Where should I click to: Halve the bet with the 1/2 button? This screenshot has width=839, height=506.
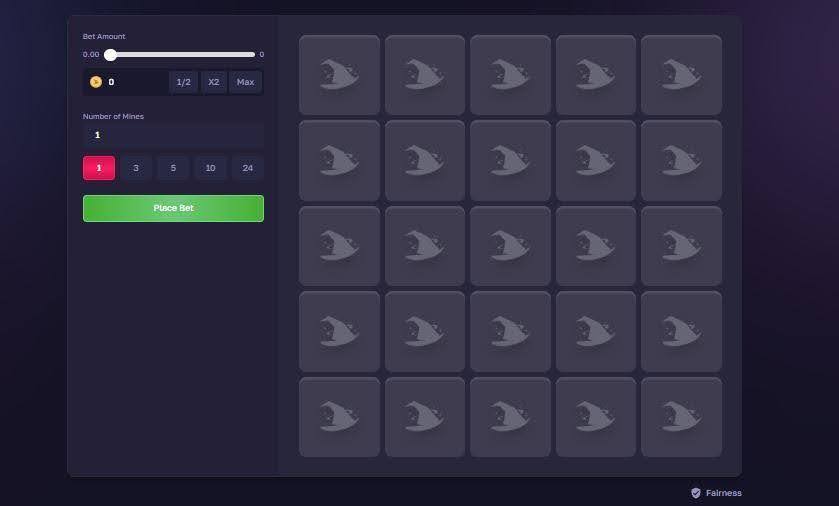183,82
